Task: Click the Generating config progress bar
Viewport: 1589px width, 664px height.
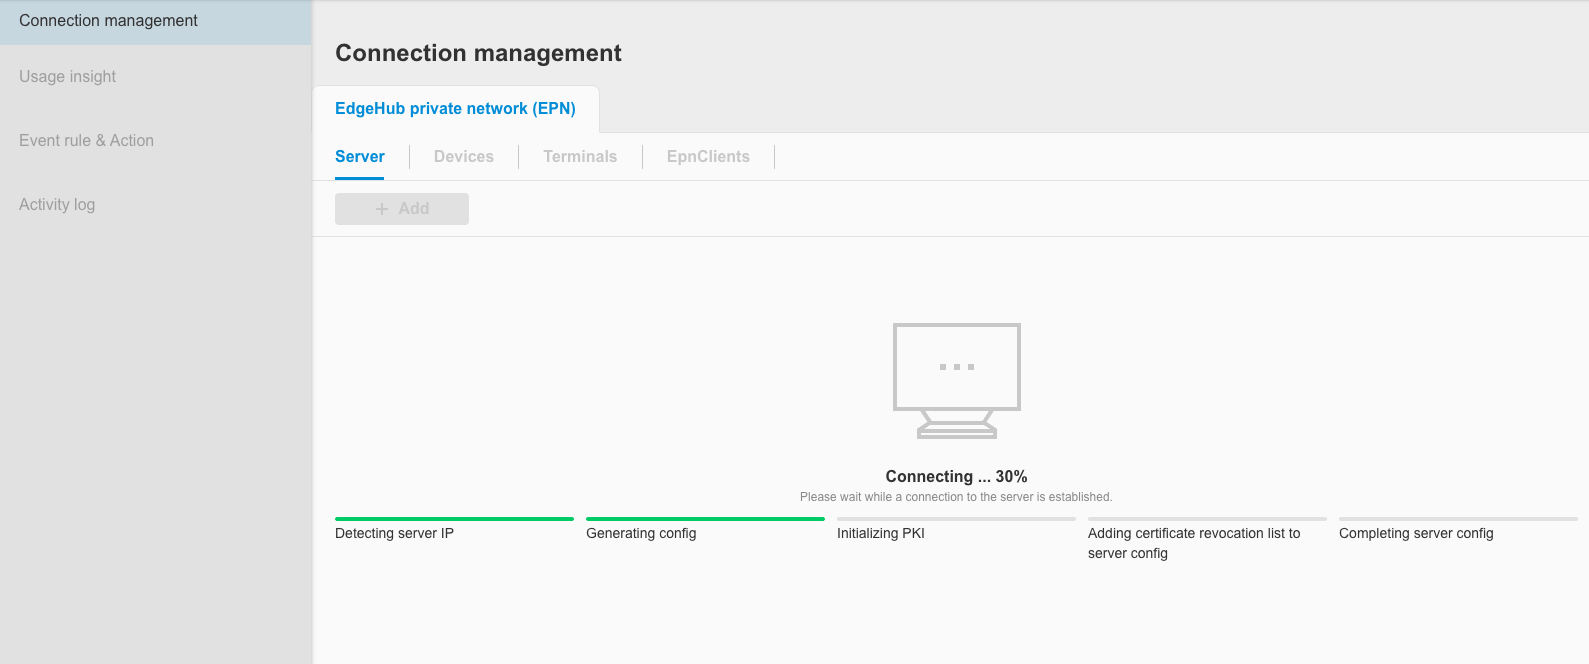Action: click(x=705, y=519)
